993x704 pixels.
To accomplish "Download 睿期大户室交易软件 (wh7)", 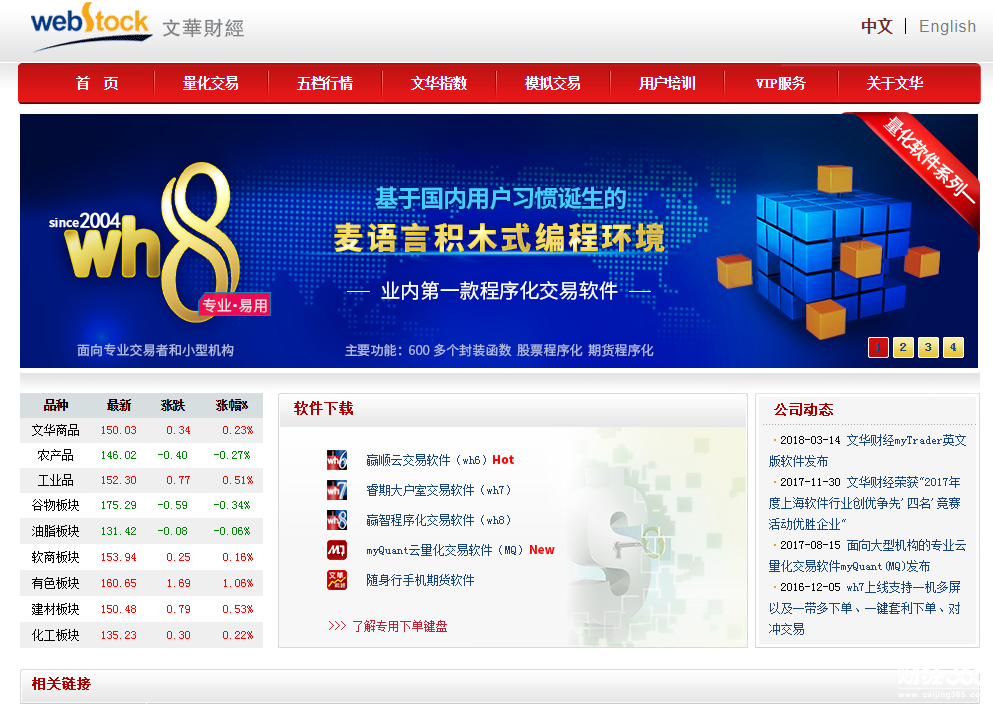I will [x=438, y=490].
